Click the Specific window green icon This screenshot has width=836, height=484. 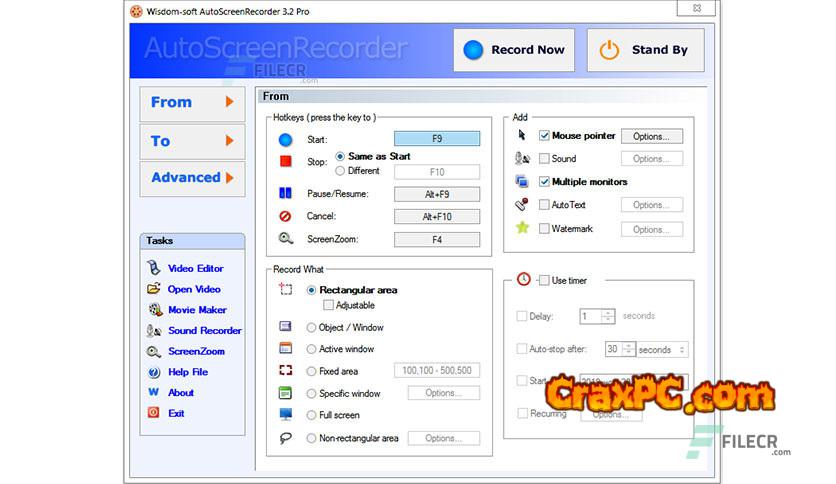[x=285, y=393]
